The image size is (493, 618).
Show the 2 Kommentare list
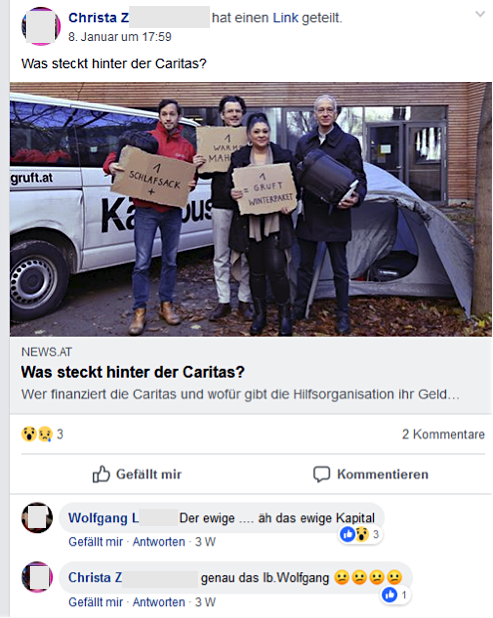coord(443,434)
